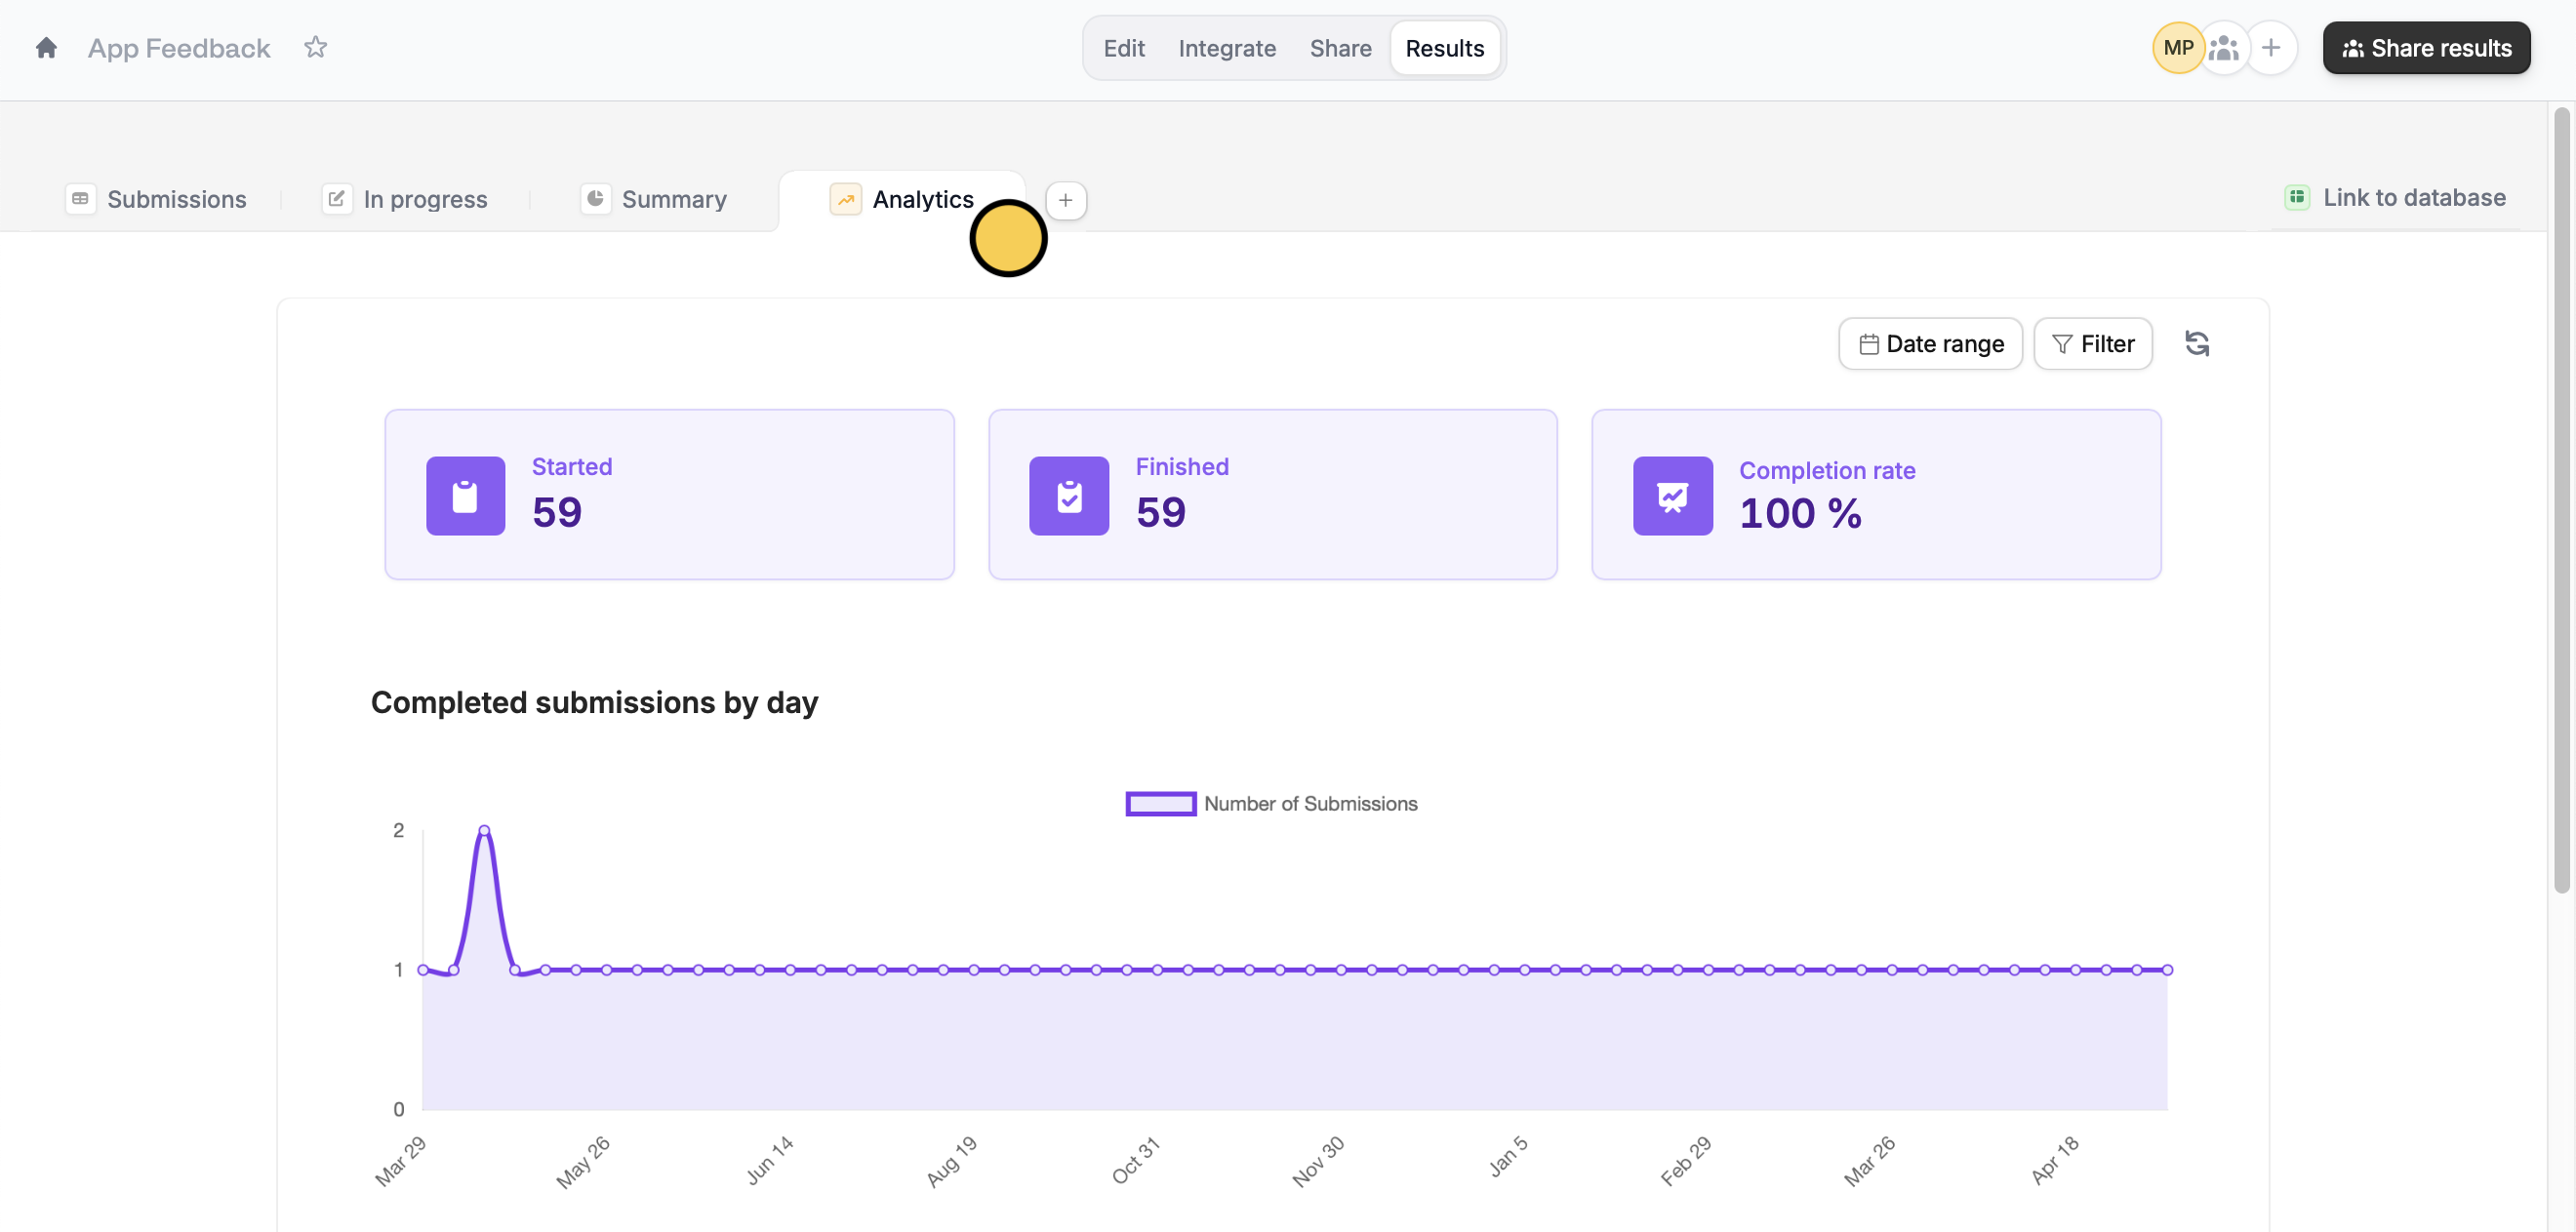Image resolution: width=2576 pixels, height=1232 pixels.
Task: Star the App Feedback form
Action: tap(315, 48)
